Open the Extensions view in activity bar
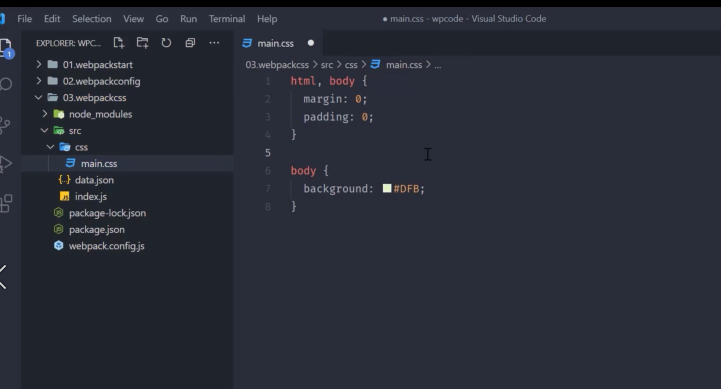The height and width of the screenshot is (389, 721). tap(6, 203)
